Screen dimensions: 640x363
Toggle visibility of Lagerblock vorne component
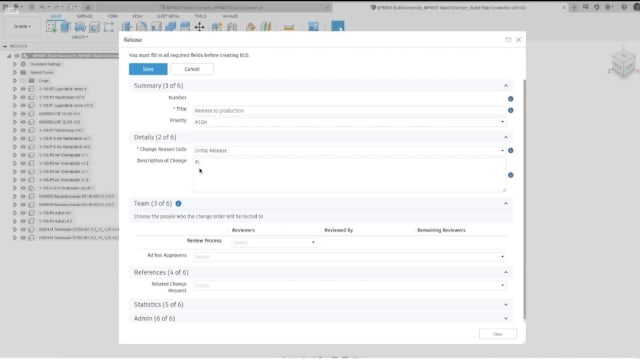[x=23, y=105]
